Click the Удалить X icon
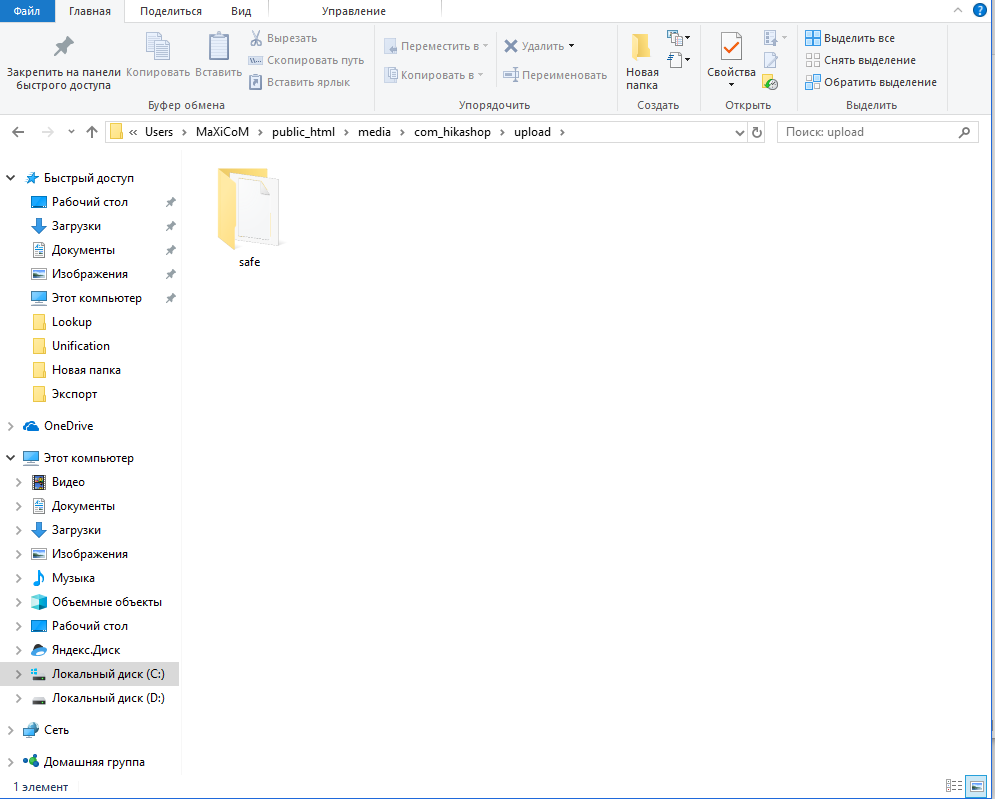This screenshot has height=799, width=995. click(x=511, y=46)
